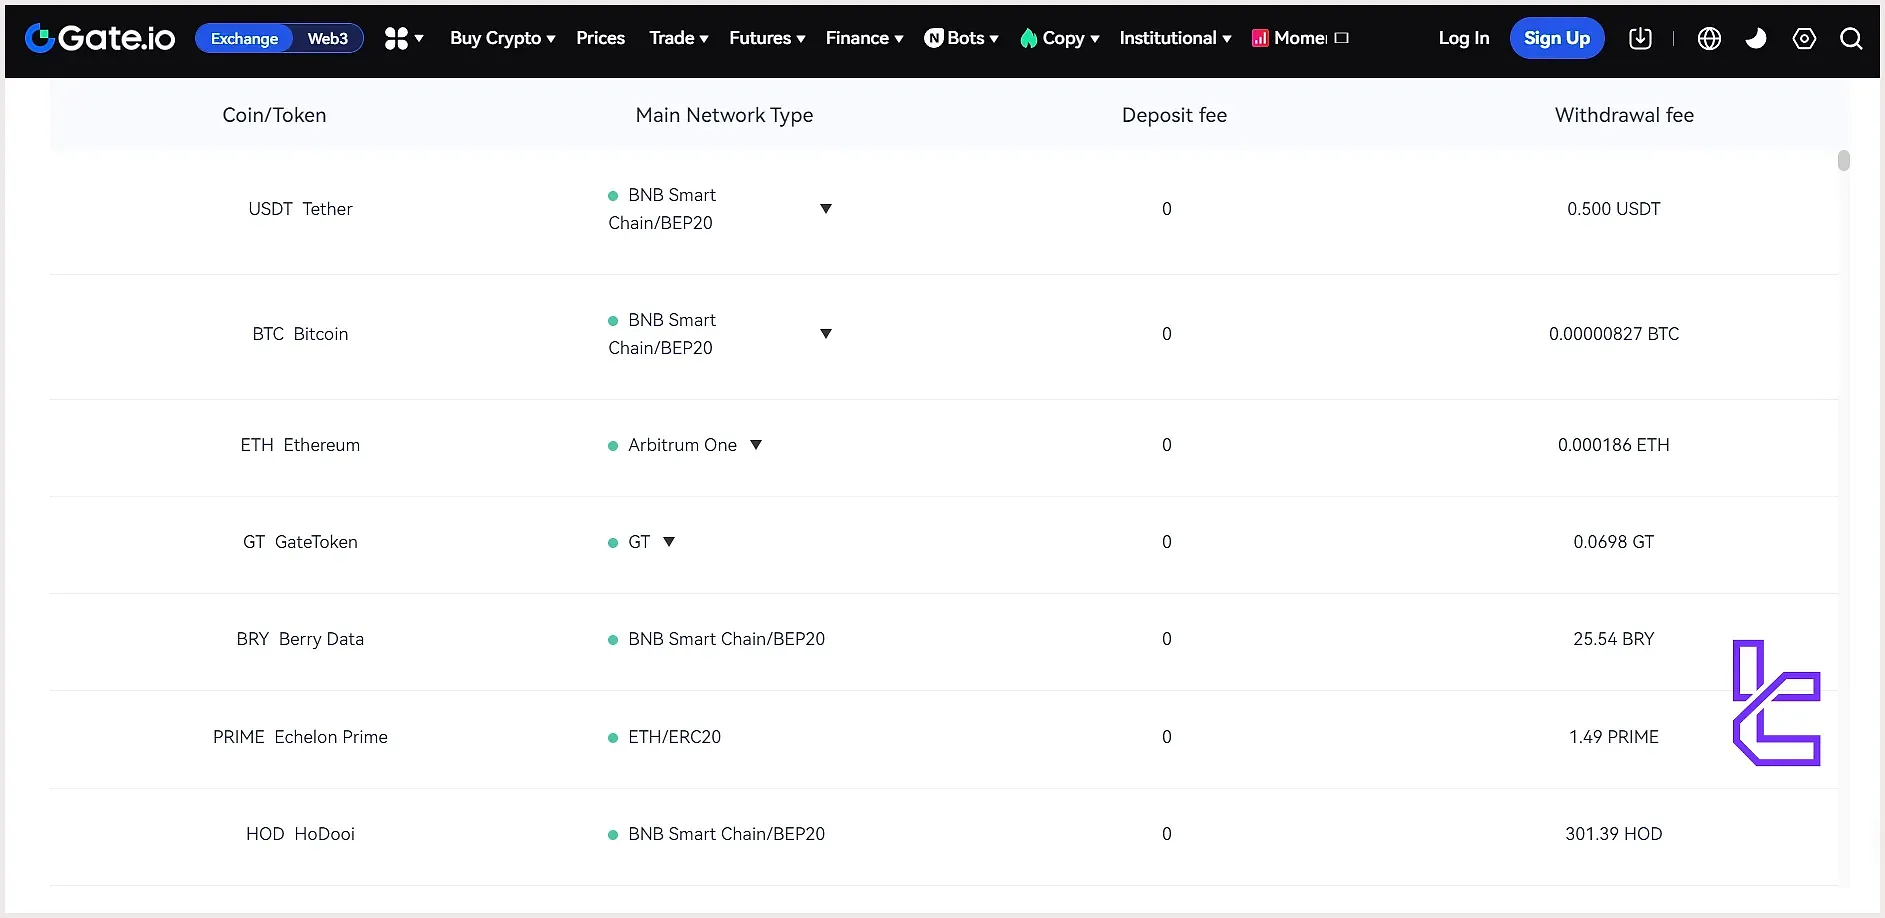Image resolution: width=1885 pixels, height=918 pixels.
Task: Open the Futures menu
Action: click(766, 38)
